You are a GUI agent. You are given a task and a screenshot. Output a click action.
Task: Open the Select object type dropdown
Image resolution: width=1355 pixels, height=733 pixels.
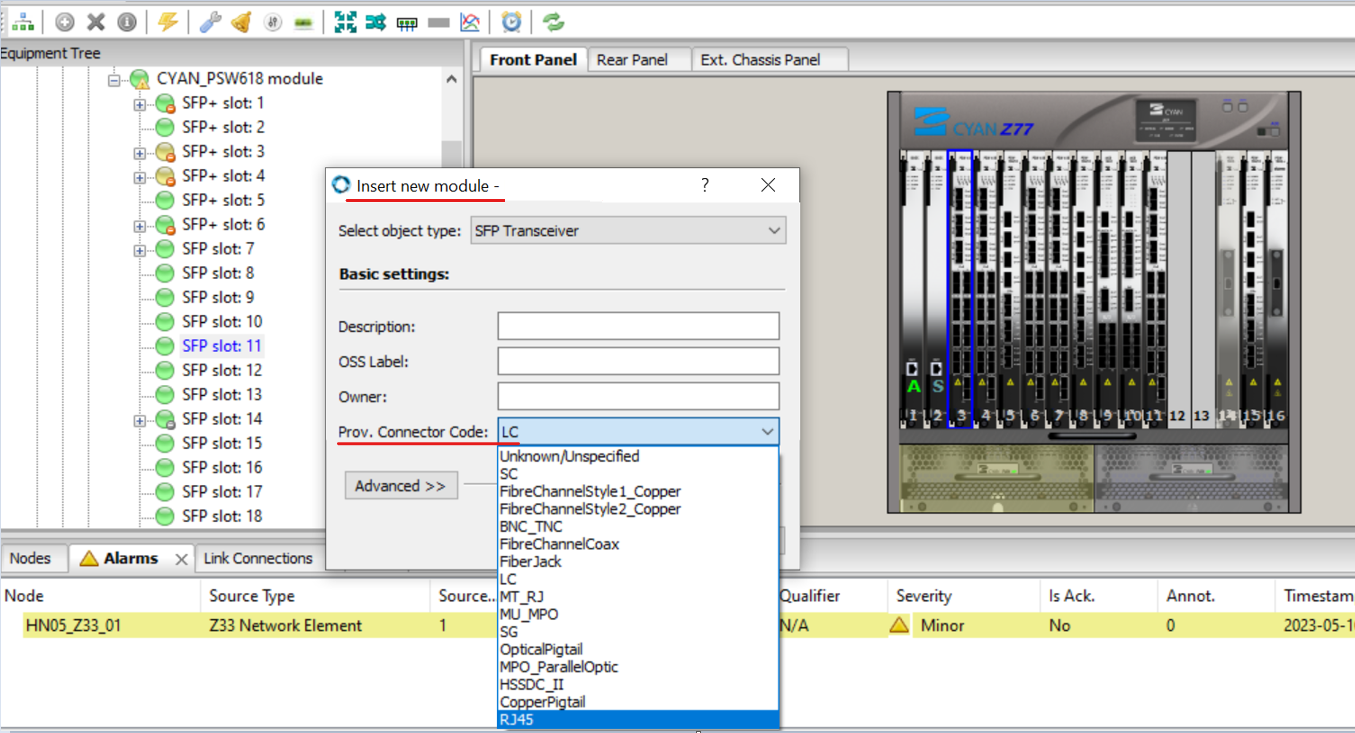pos(628,231)
